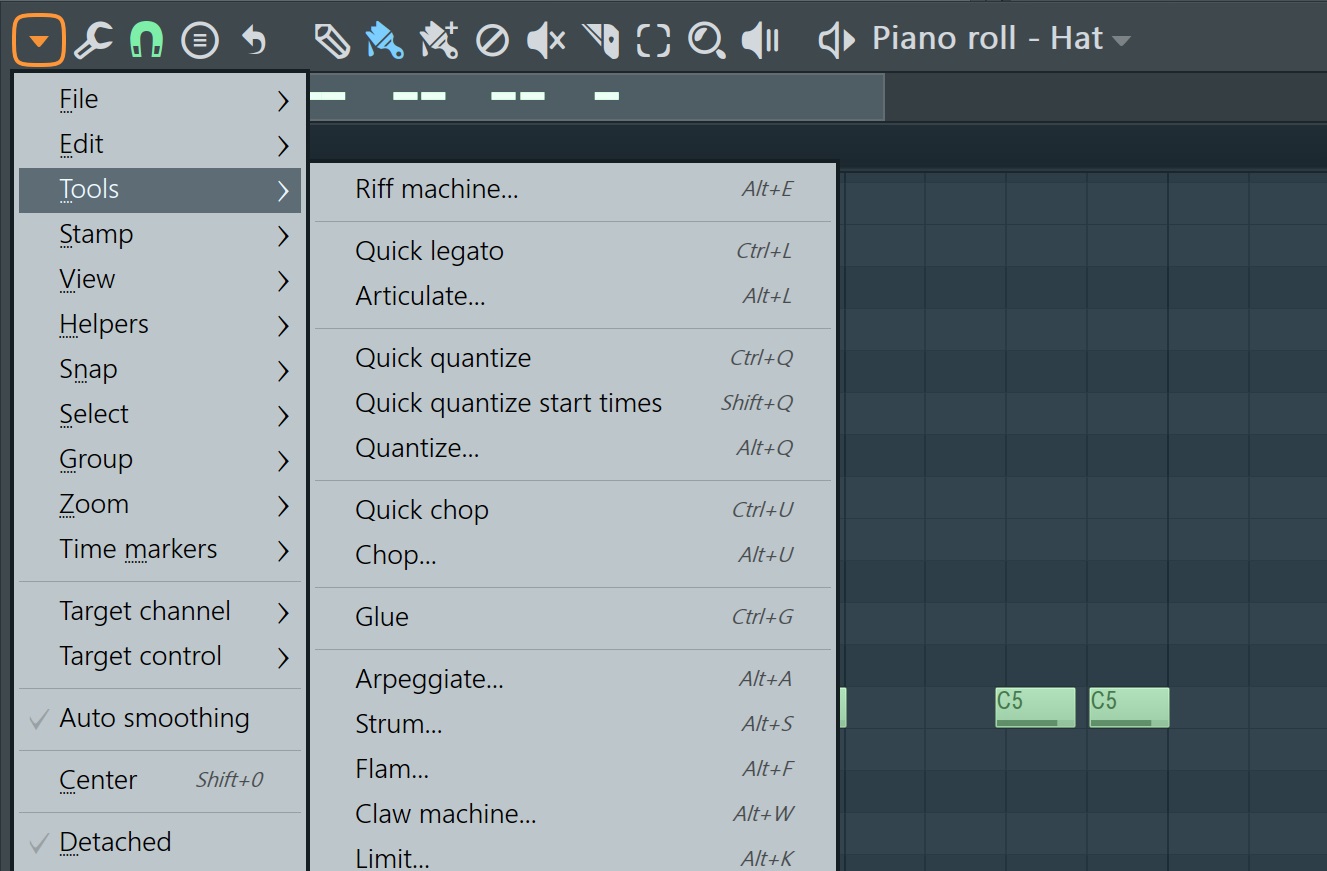Run the Riff machine
1327x871 pixels.
pyautogui.click(x=437, y=190)
